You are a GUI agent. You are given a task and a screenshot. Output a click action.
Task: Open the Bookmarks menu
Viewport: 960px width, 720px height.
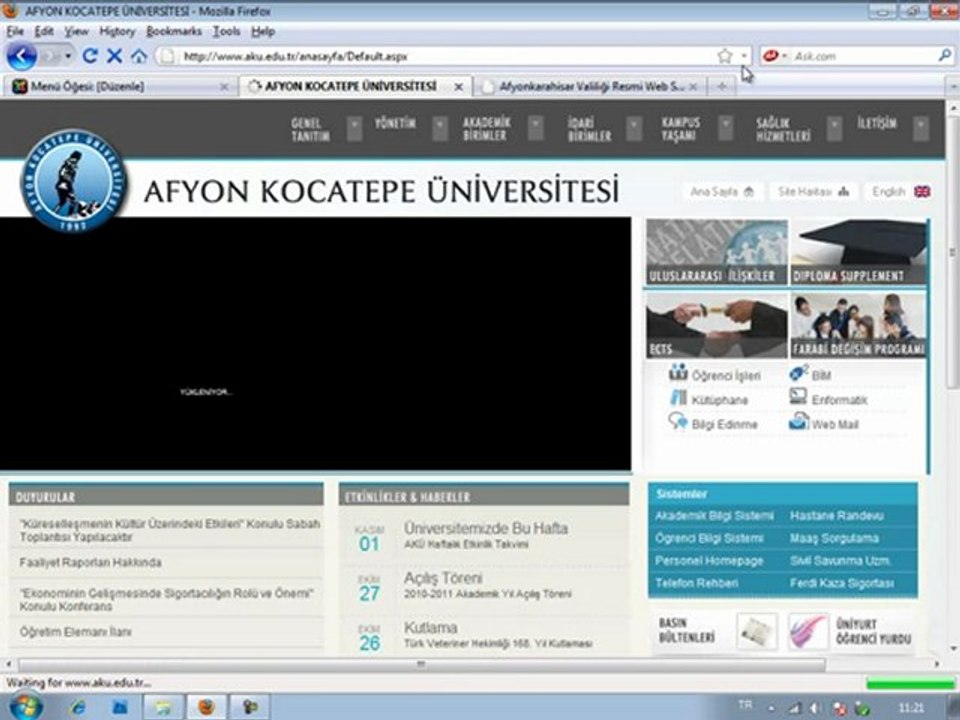tap(173, 31)
